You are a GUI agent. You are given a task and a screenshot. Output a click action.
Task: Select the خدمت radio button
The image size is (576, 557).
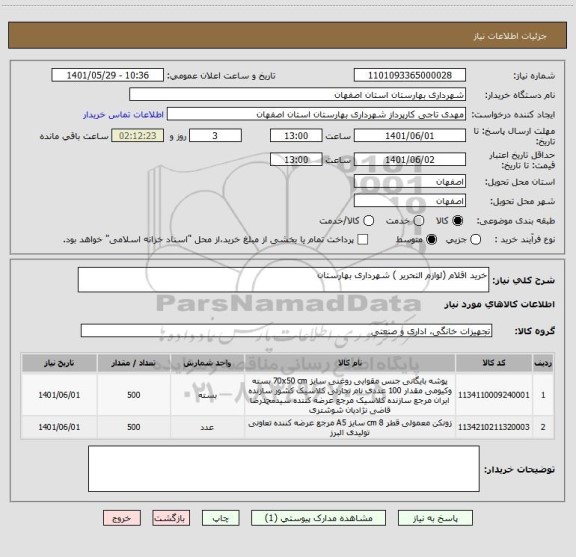[x=419, y=220]
